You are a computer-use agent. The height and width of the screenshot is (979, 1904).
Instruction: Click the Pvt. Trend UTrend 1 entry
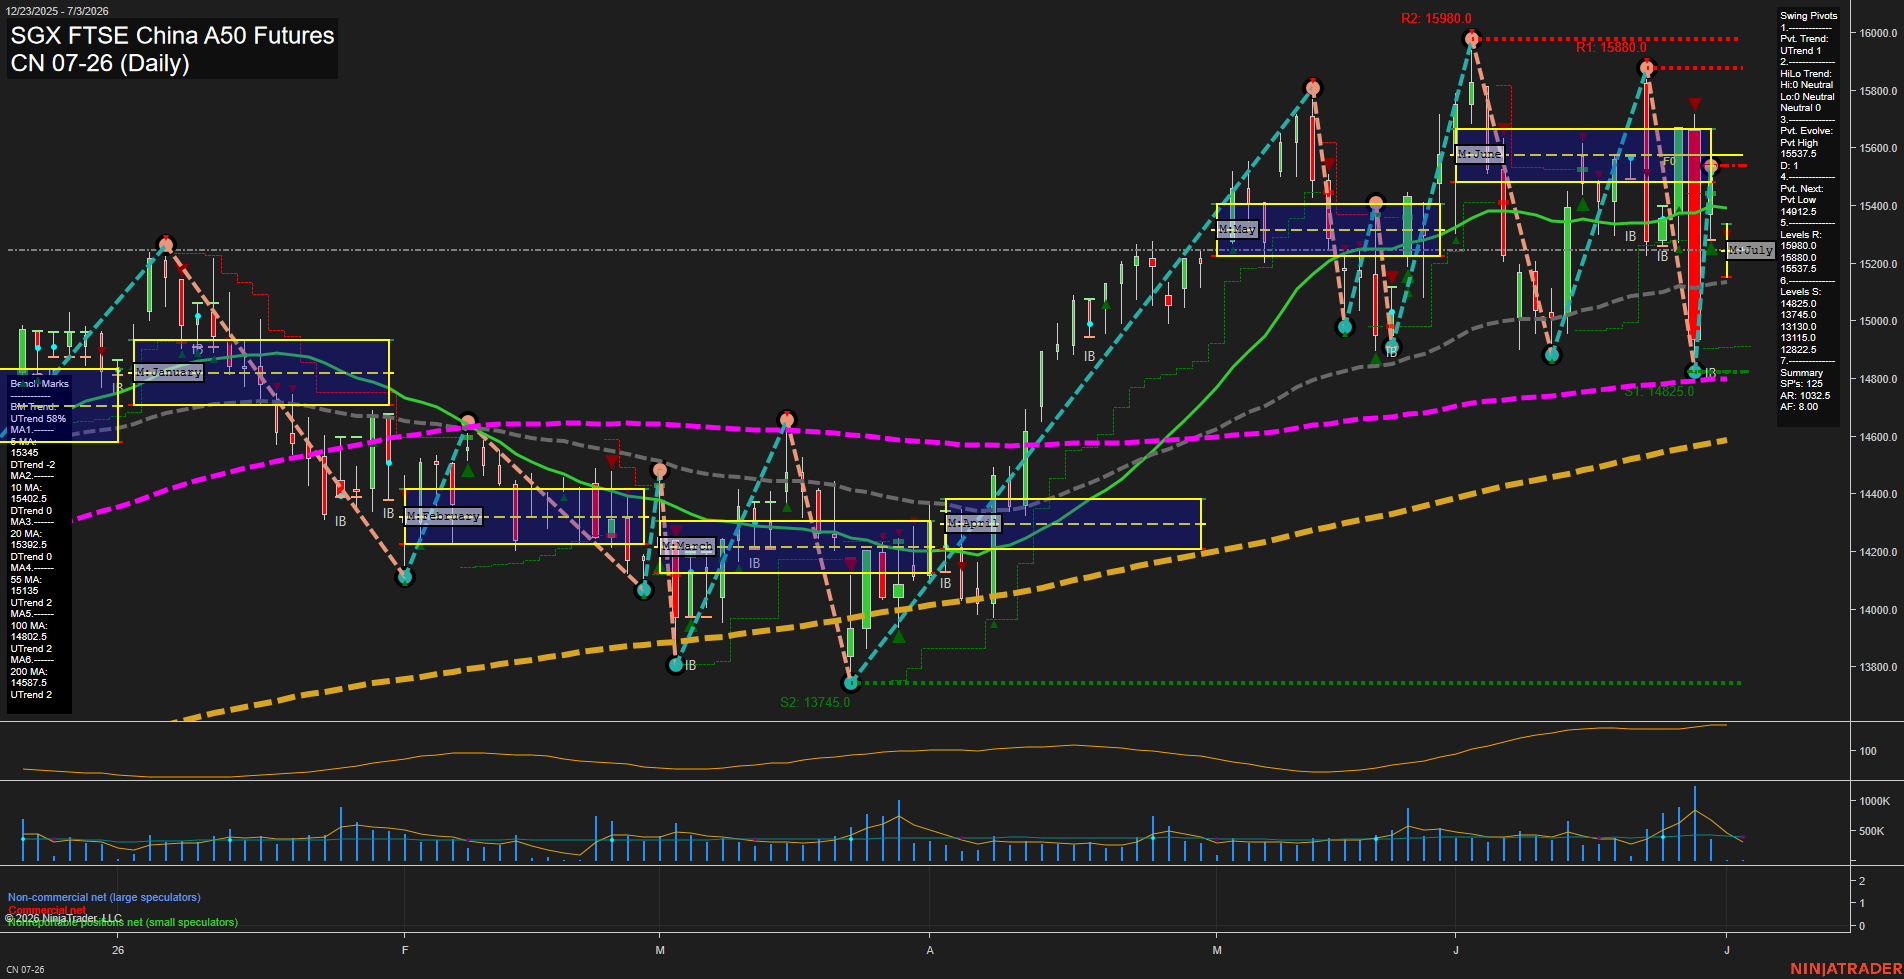(x=1804, y=45)
